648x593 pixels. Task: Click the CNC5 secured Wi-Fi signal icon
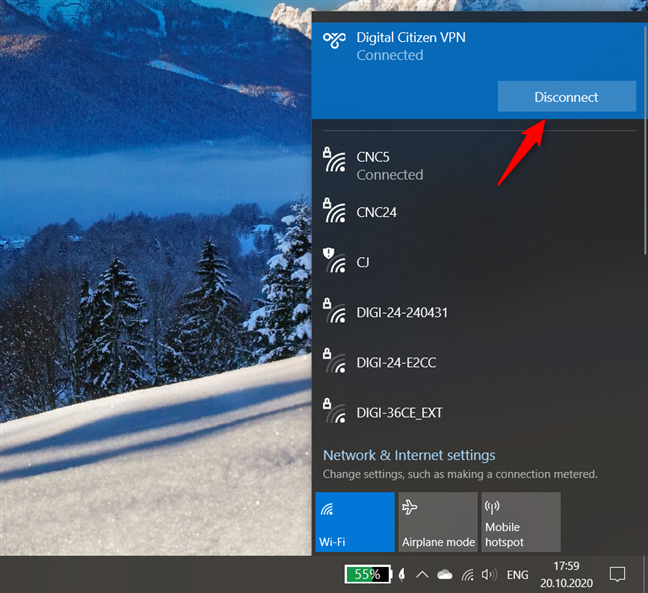(334, 160)
